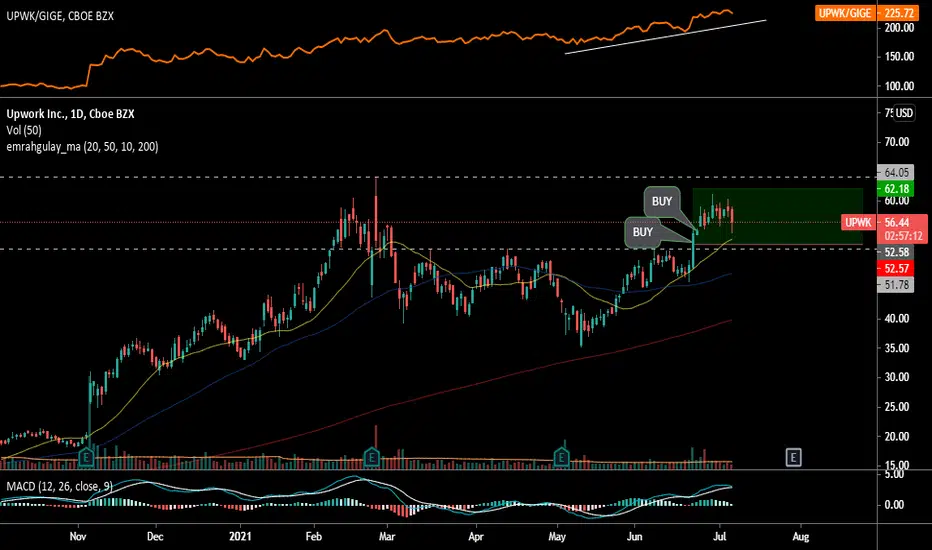The width and height of the screenshot is (932, 550).
Task: Click the Aug label on time axis
Action: (x=801, y=536)
